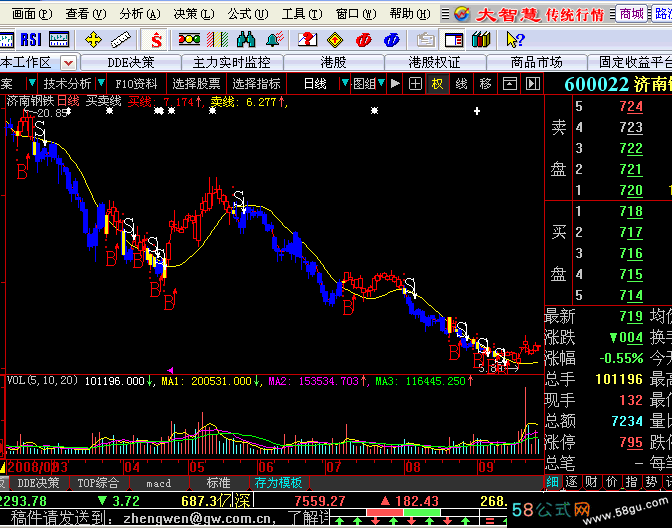Switch to the 主力实时监控 tab
This screenshot has width=672, height=528.
tap(232, 63)
